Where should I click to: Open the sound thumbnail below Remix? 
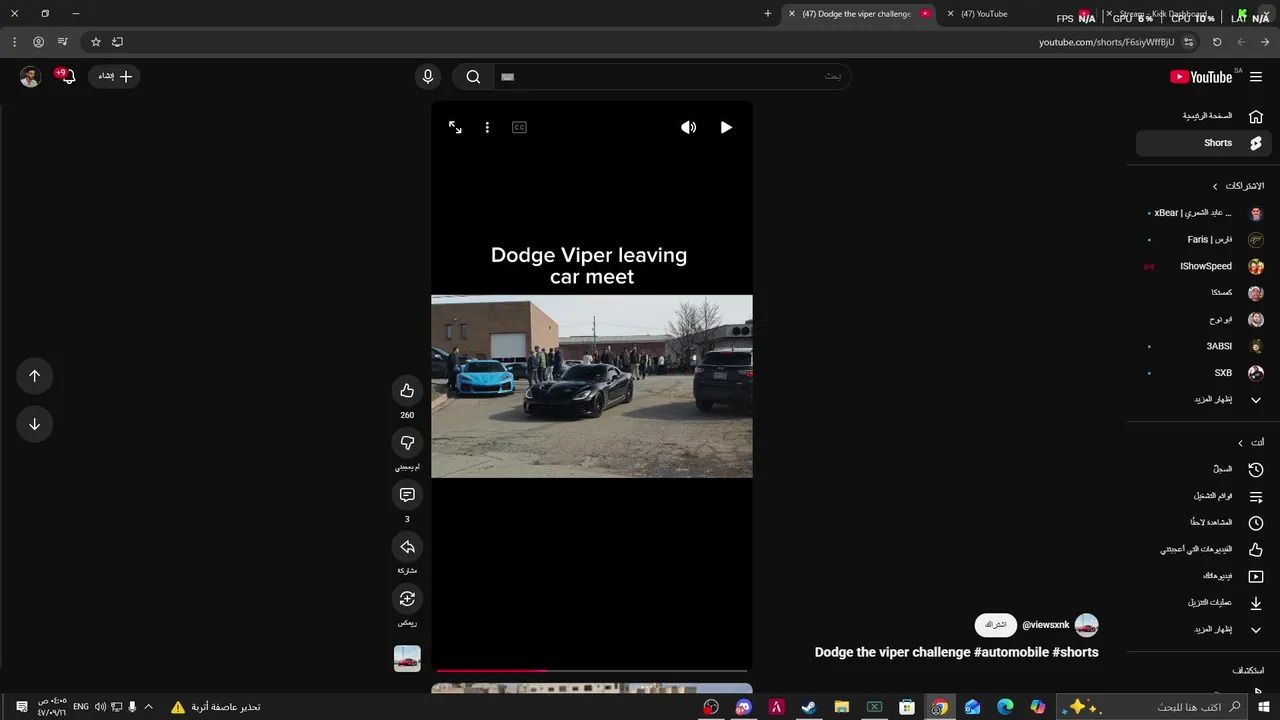[407, 658]
